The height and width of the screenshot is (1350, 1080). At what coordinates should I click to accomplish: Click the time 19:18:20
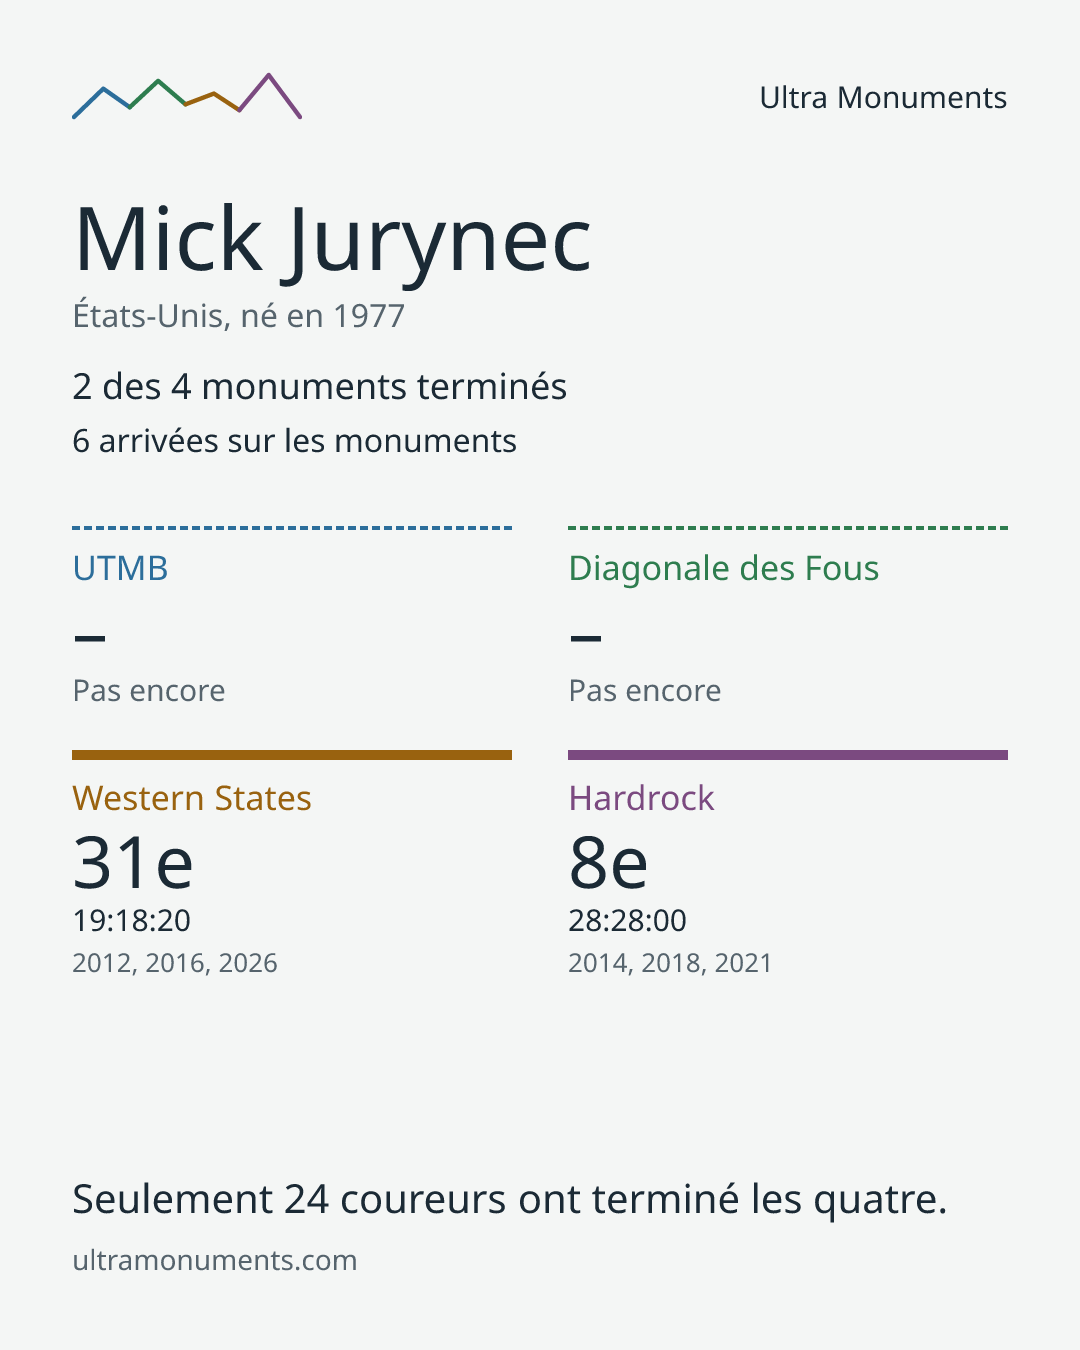[x=132, y=920]
